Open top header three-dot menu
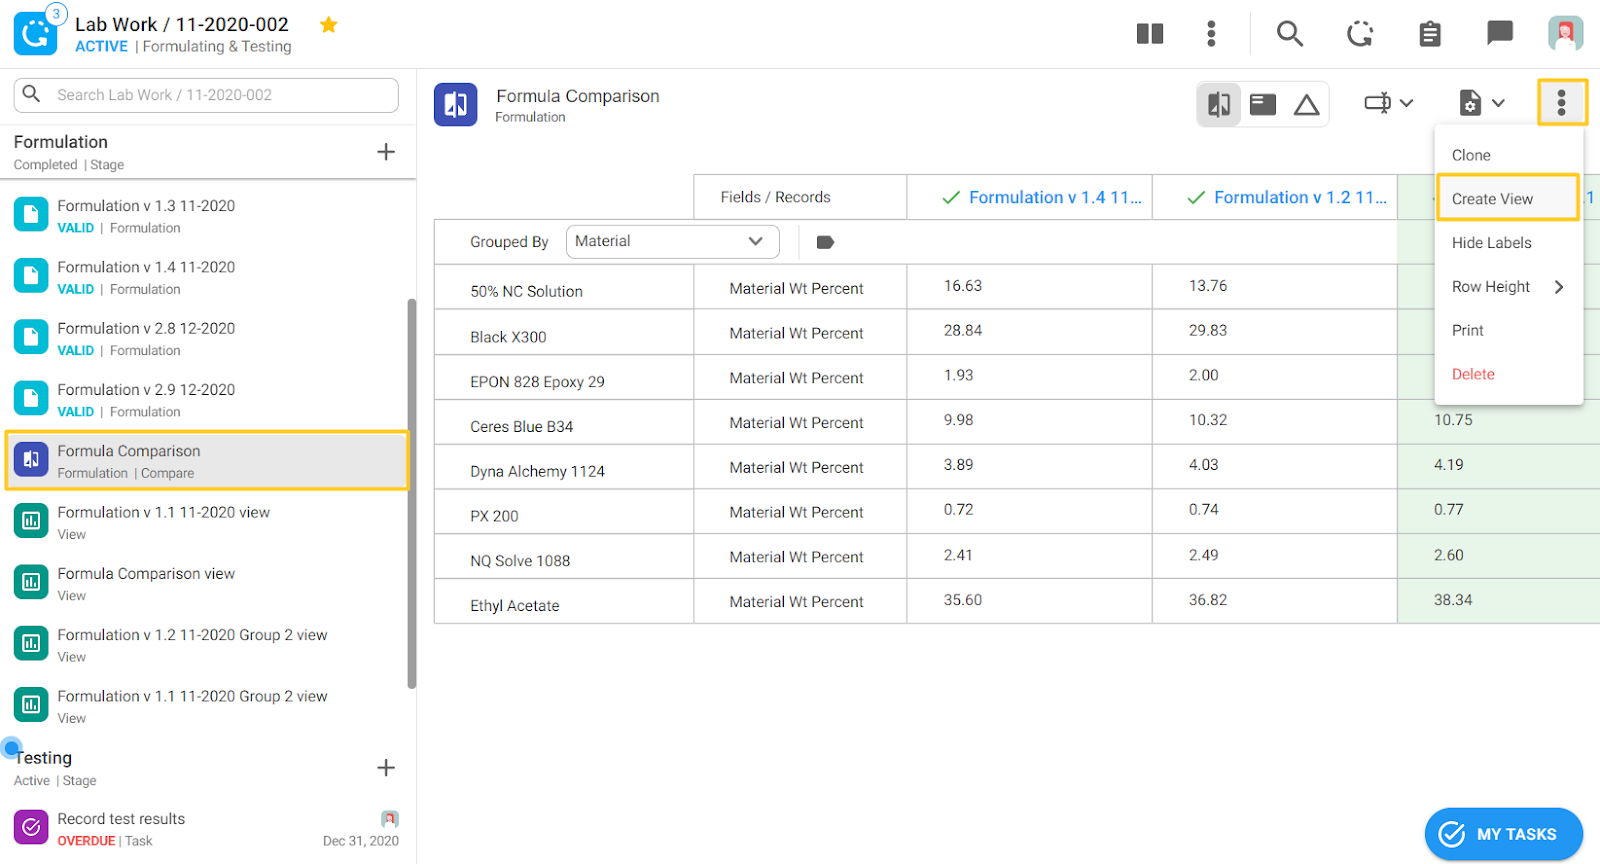Viewport: 1600px width, 864px height. (x=1211, y=34)
